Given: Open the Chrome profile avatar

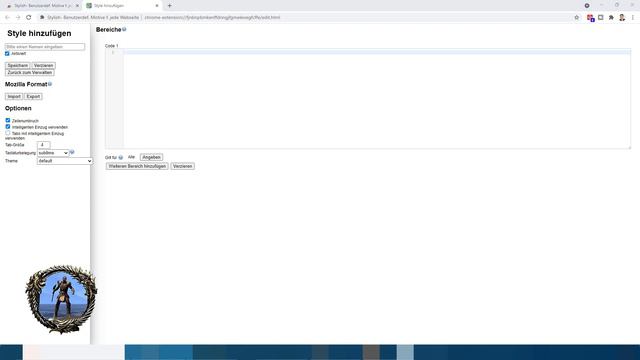Looking at the screenshot, I should [622, 18].
